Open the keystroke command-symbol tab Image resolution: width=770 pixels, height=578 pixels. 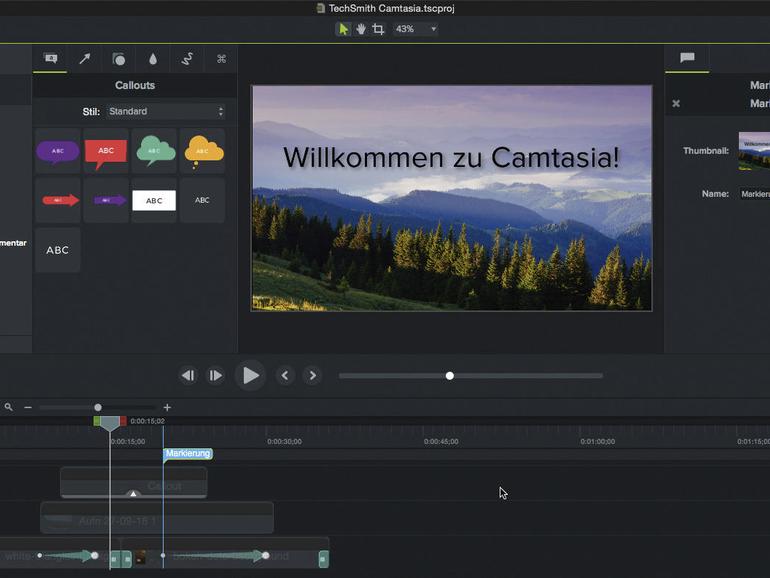click(221, 59)
